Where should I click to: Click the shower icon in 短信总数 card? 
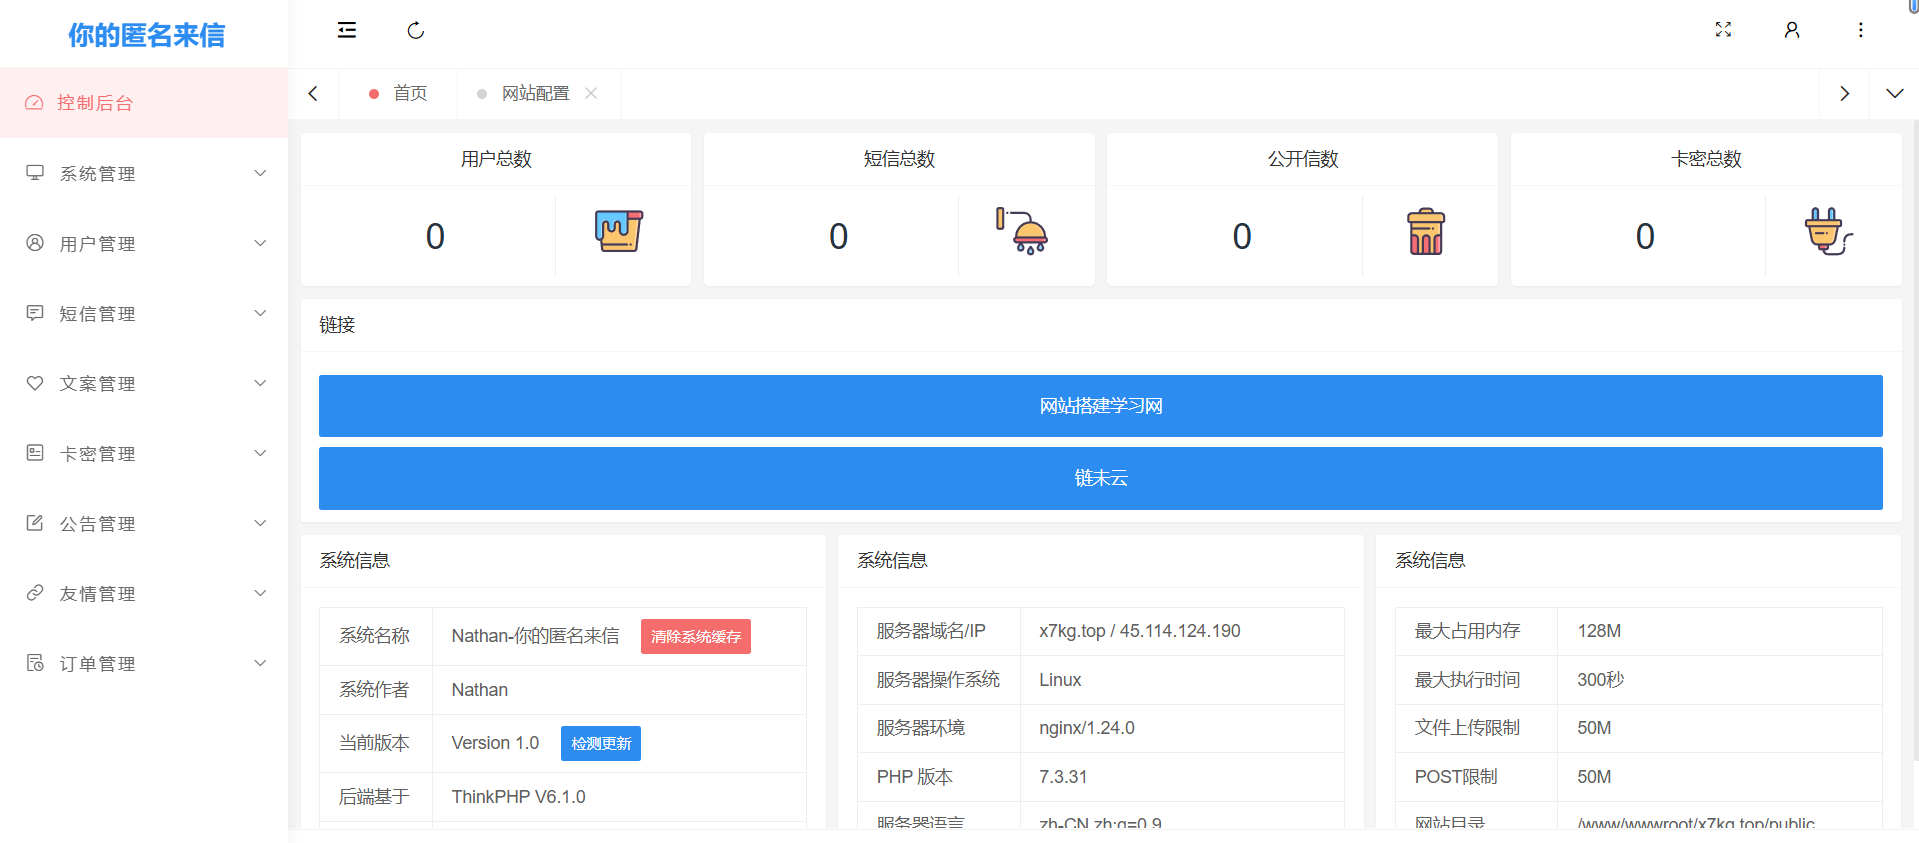coord(1022,231)
